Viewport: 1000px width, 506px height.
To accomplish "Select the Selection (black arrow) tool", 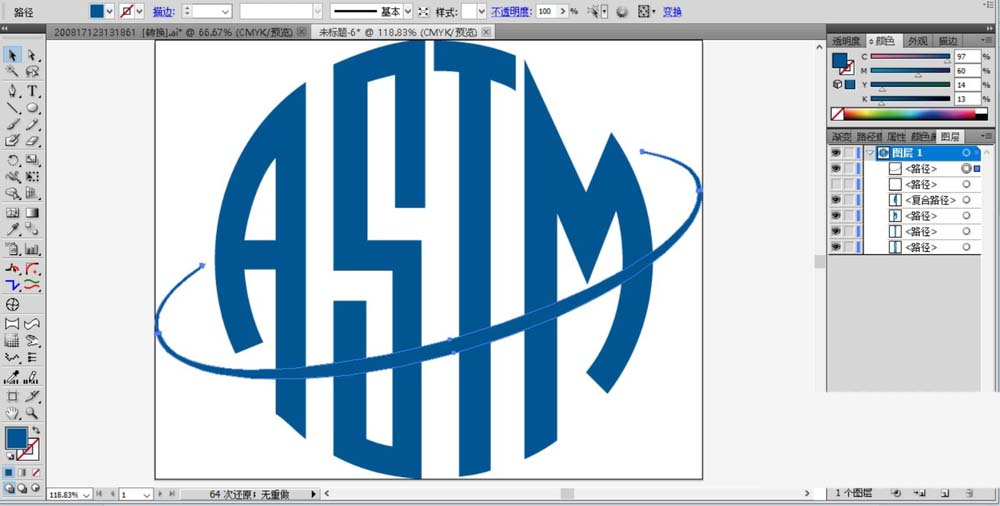I will pyautogui.click(x=12, y=56).
